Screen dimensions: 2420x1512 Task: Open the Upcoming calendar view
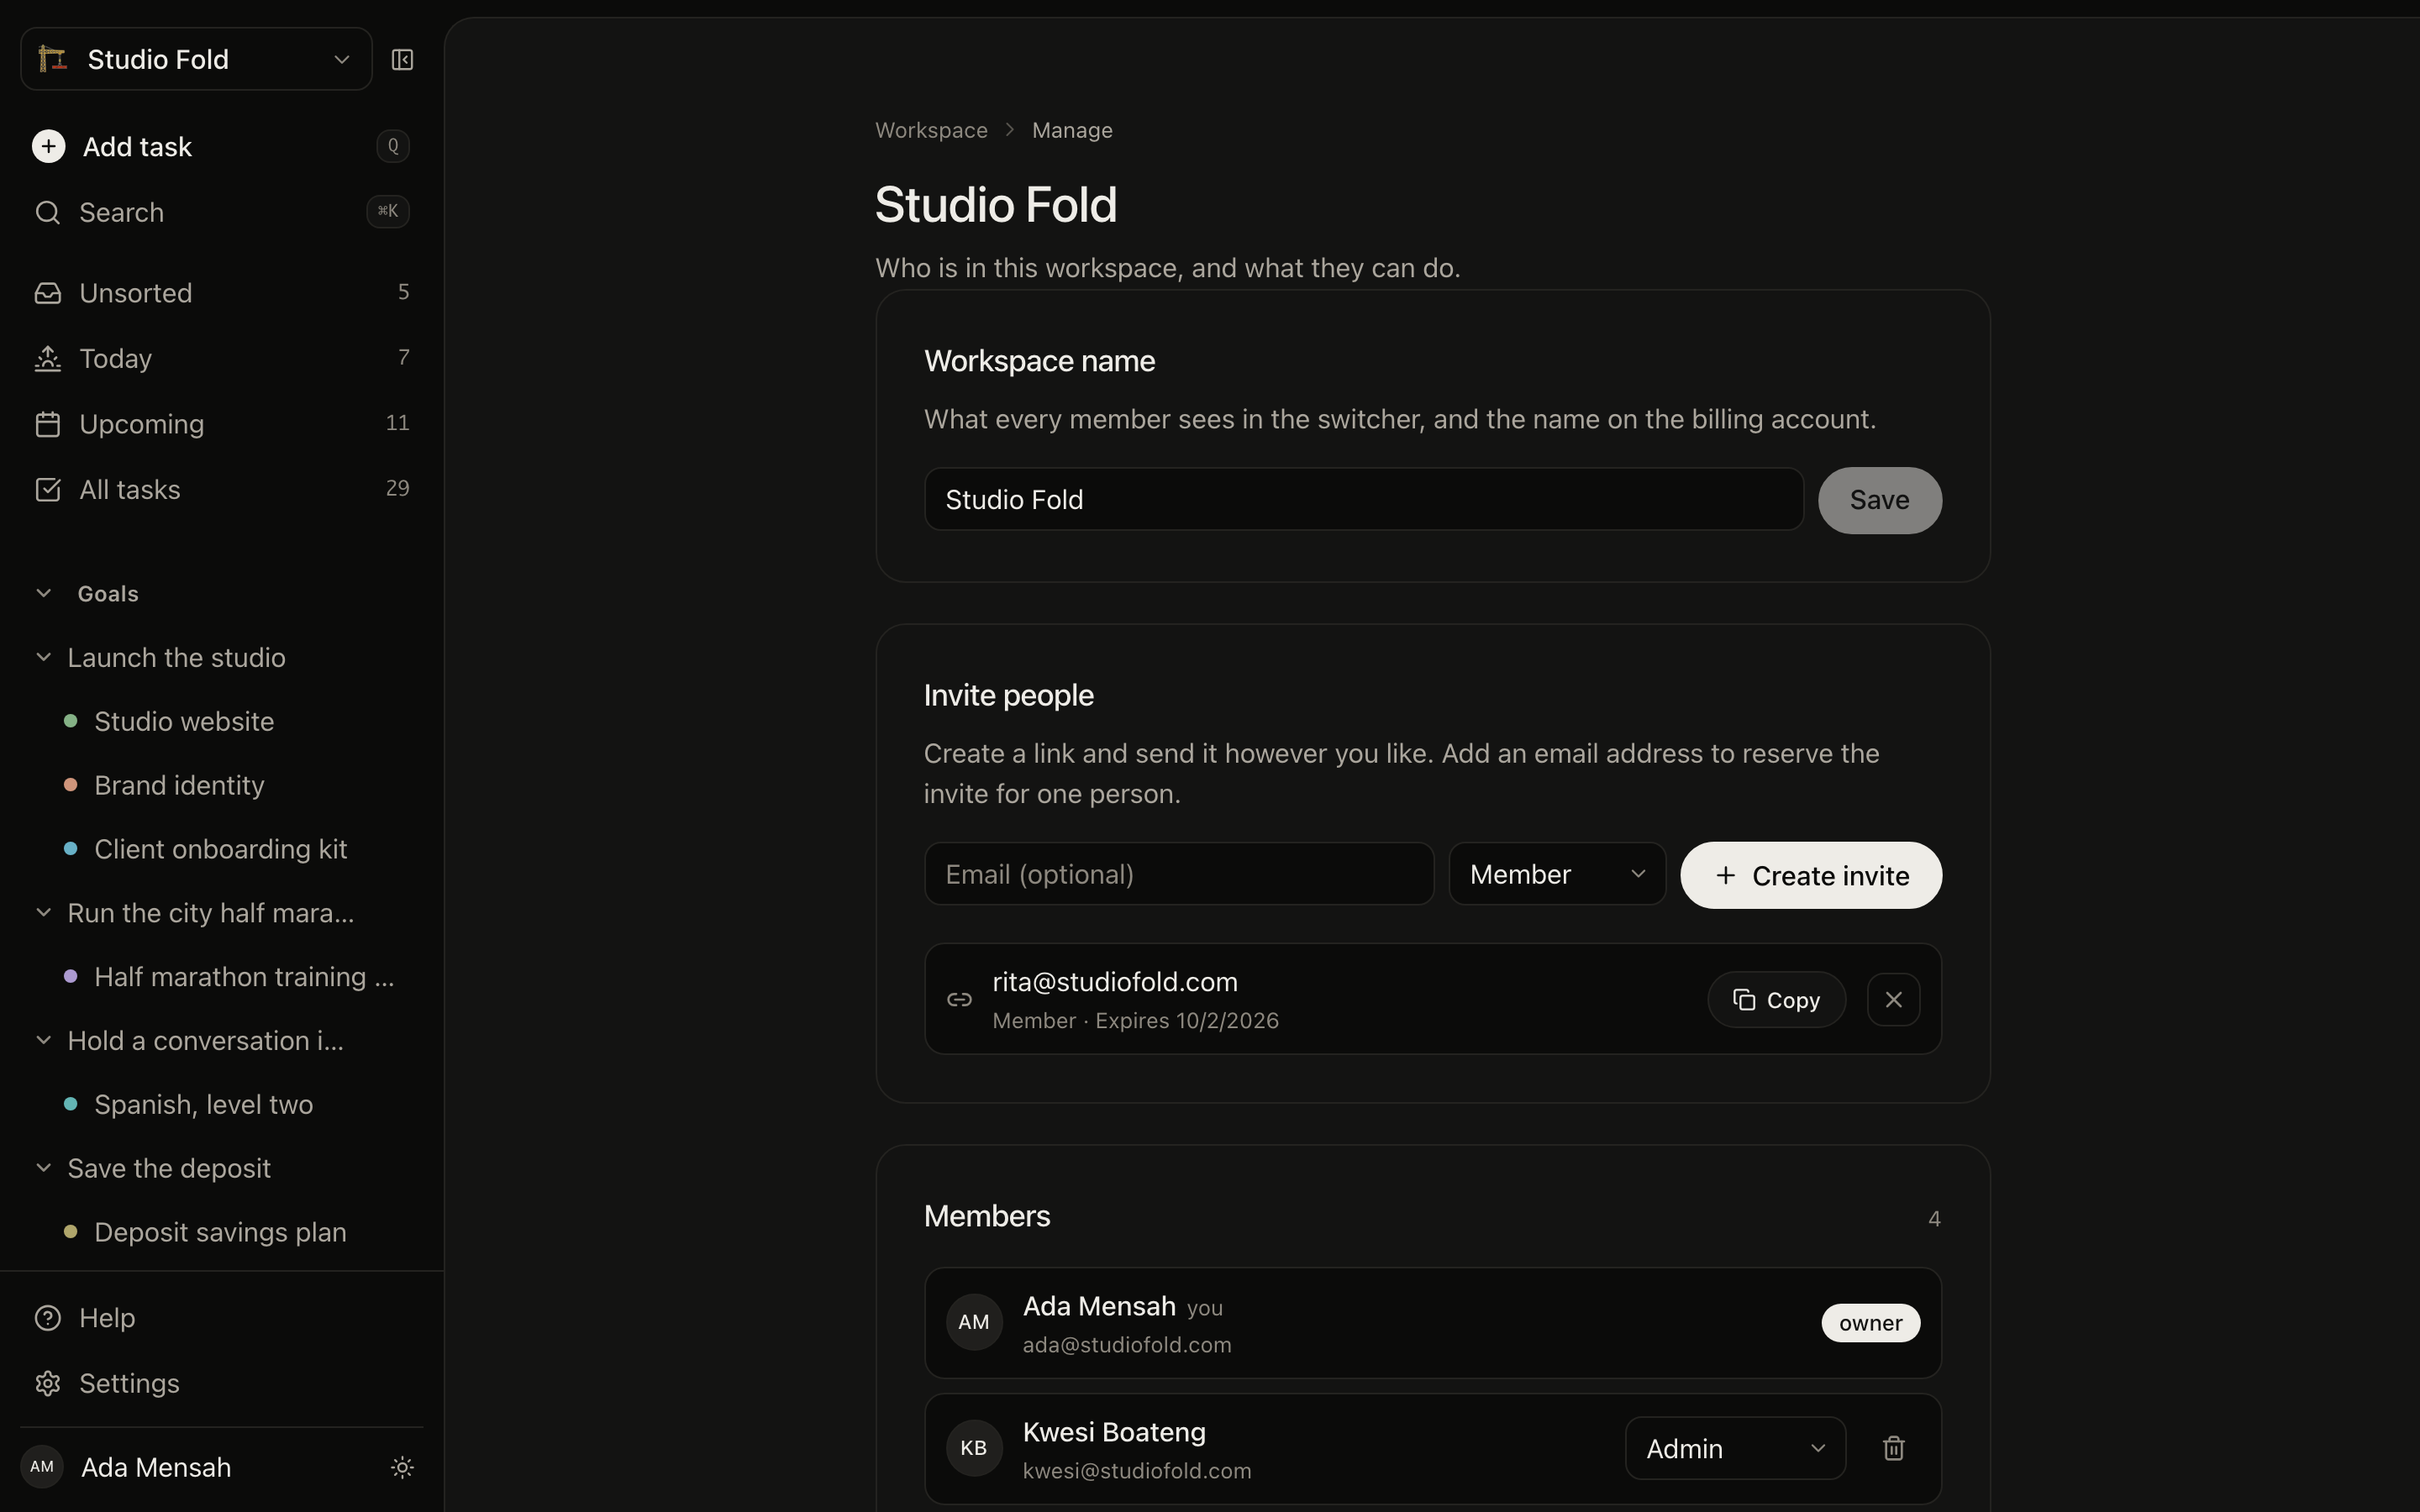pyautogui.click(x=221, y=424)
